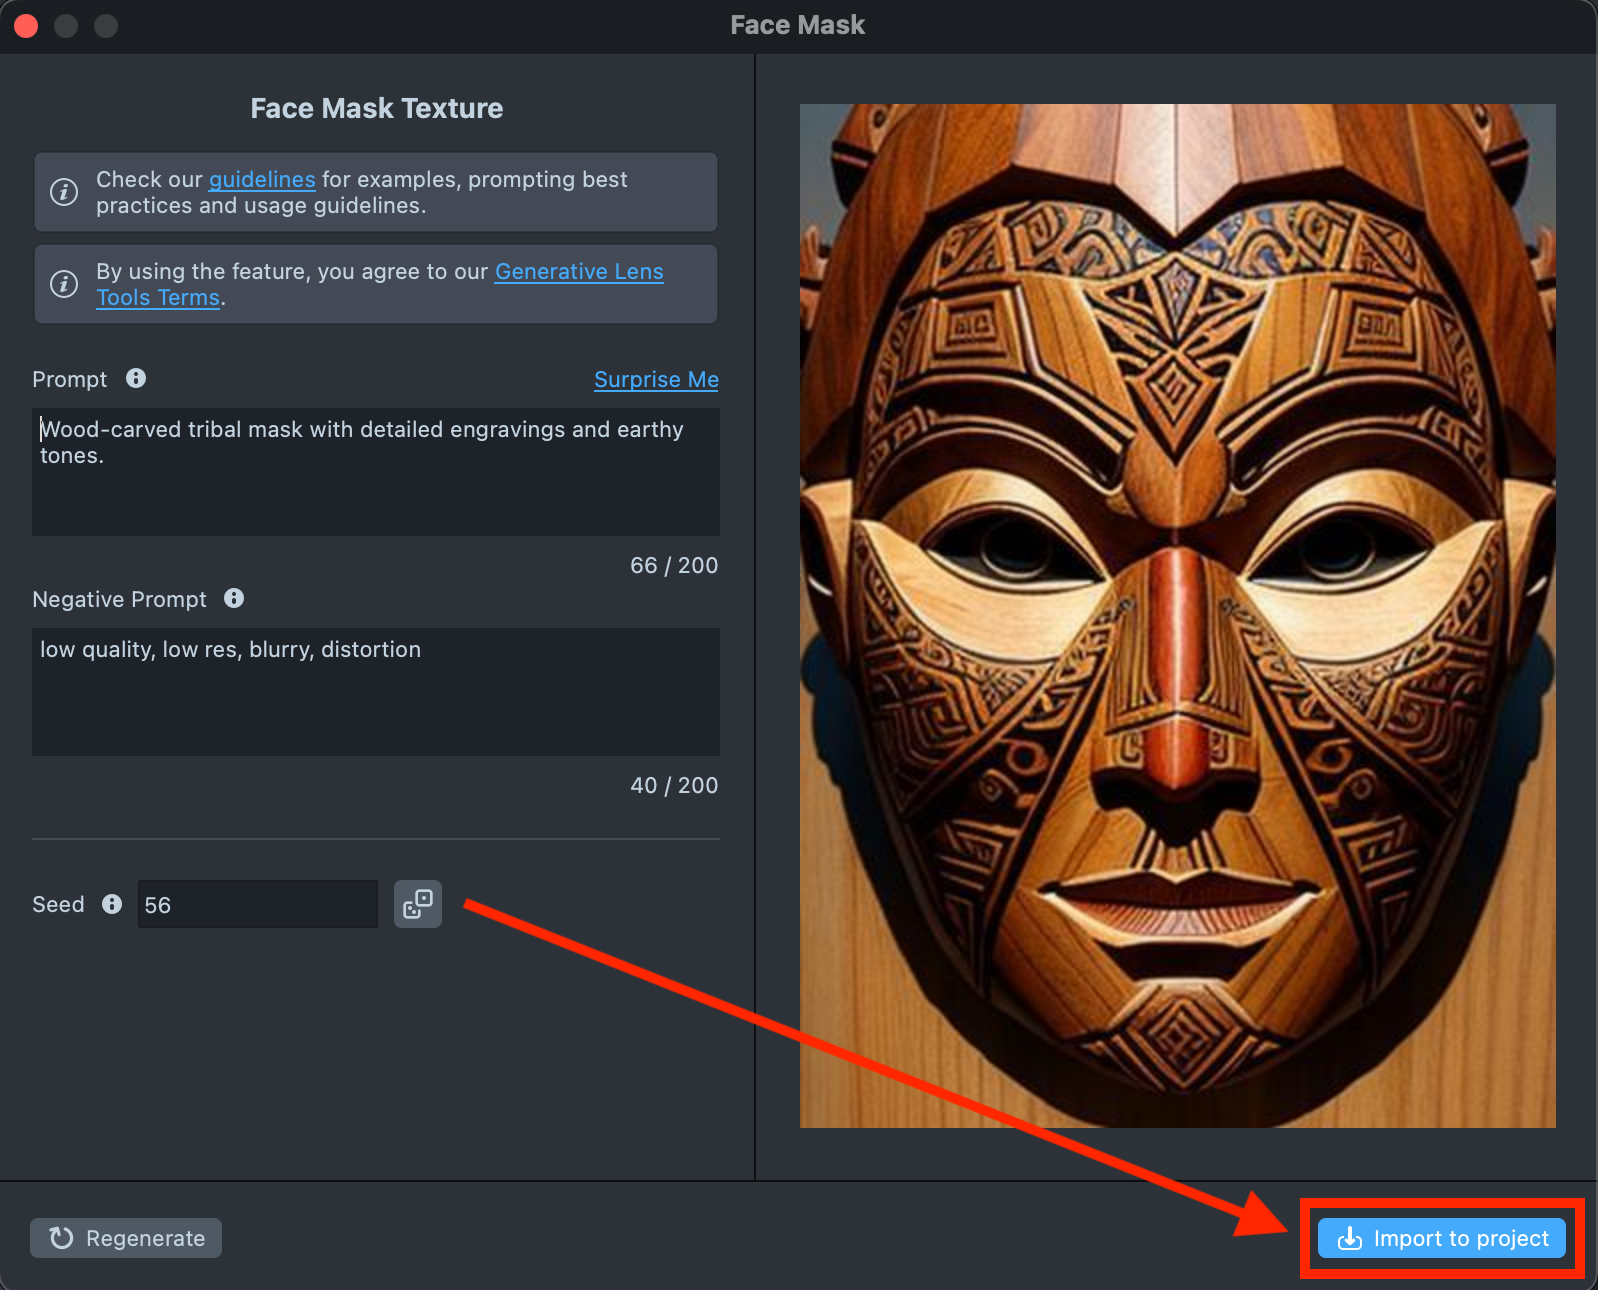
Task: Click the generated wooden mask preview image
Action: tap(1178, 616)
